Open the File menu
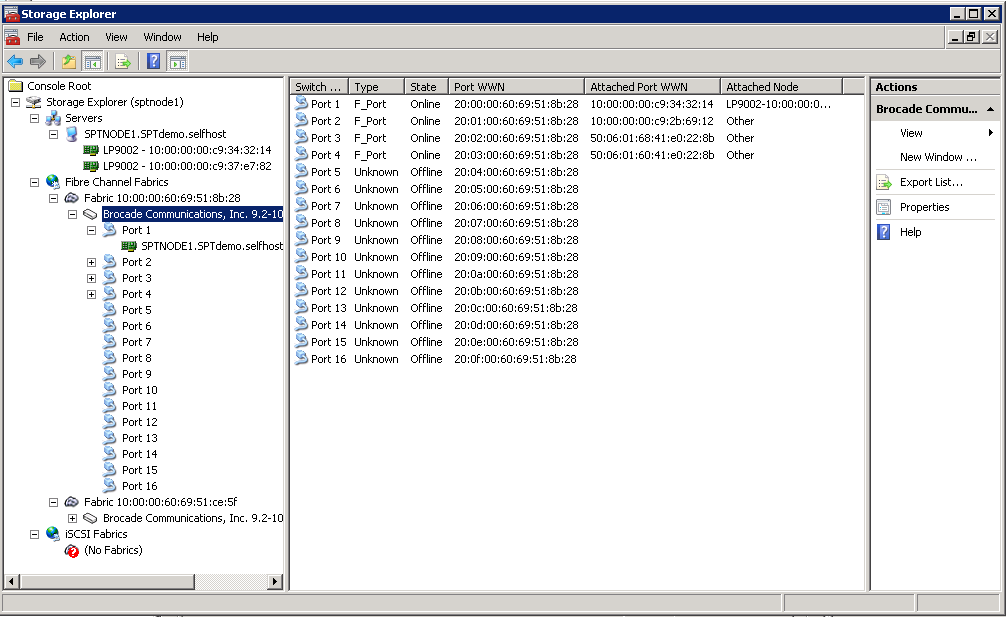This screenshot has height=617, width=1006. (35, 37)
